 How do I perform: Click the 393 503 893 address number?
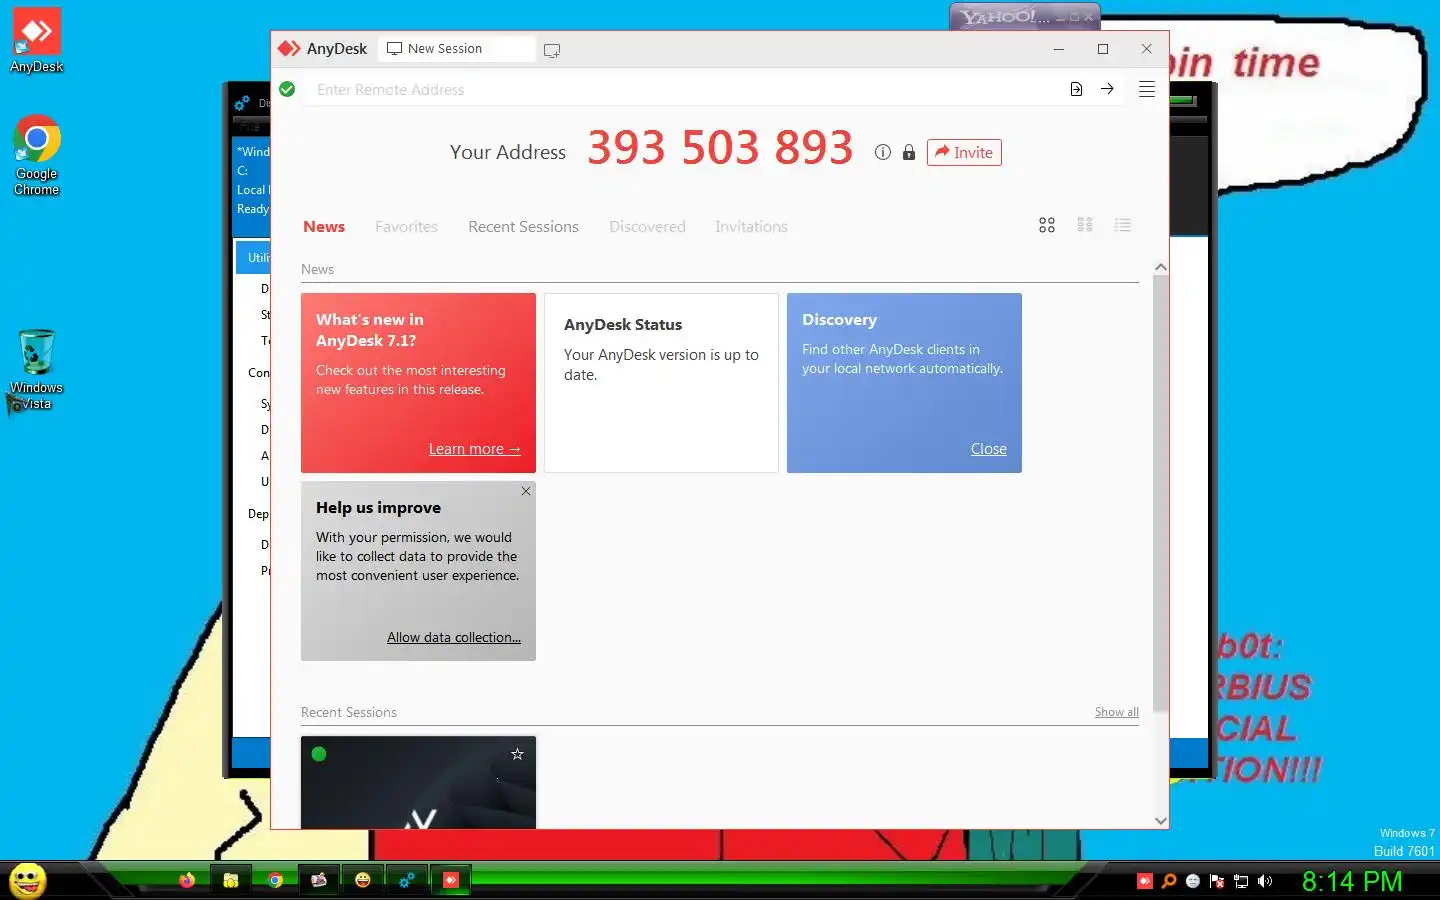(720, 148)
